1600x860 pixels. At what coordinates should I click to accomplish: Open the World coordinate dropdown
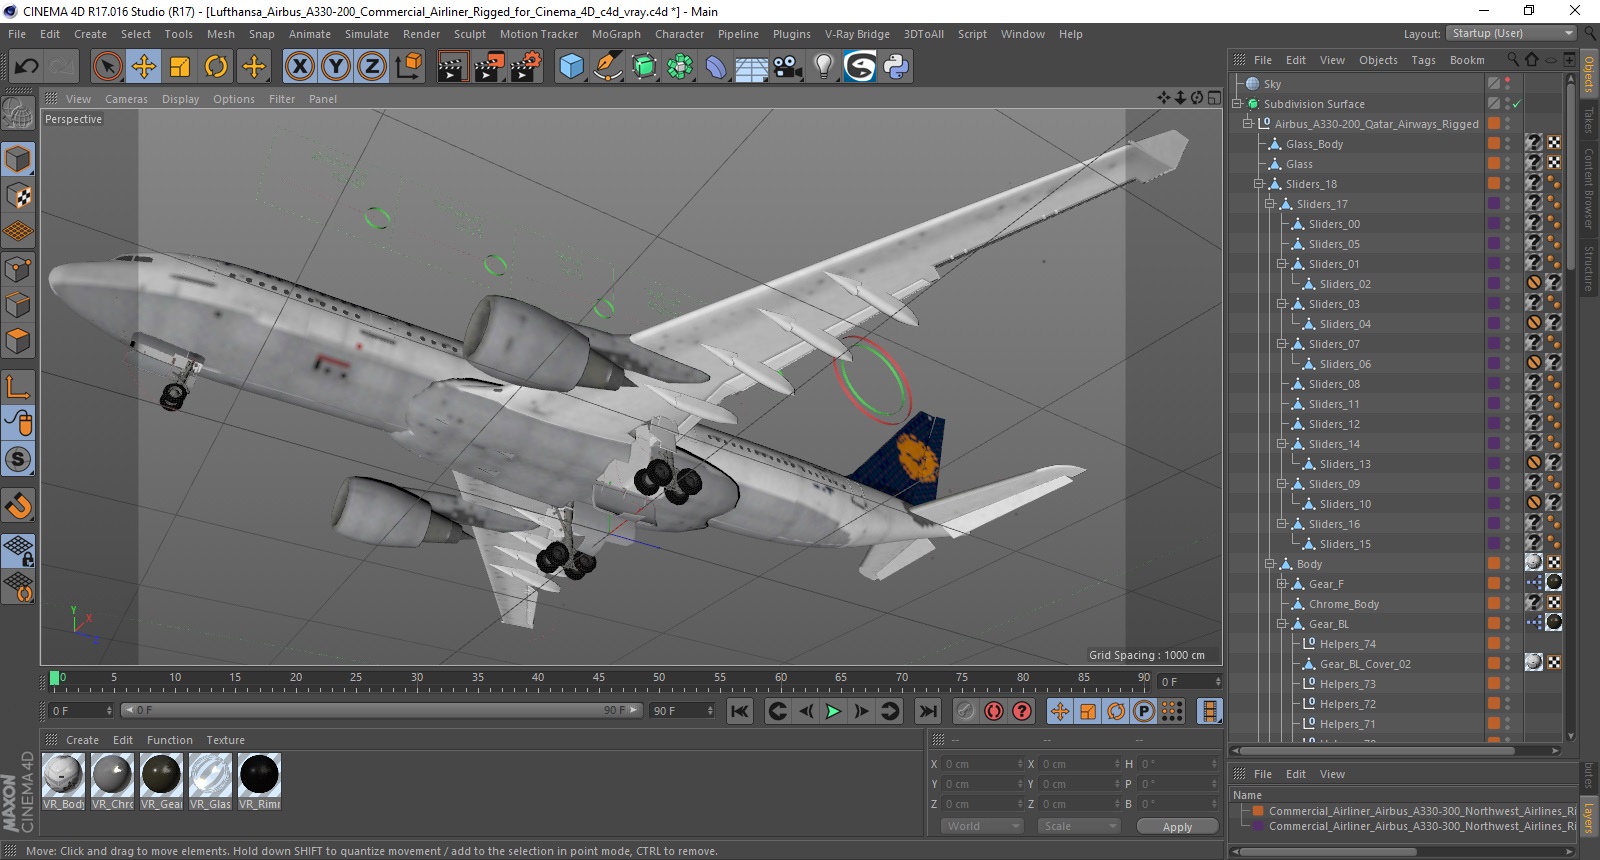[x=982, y=826]
